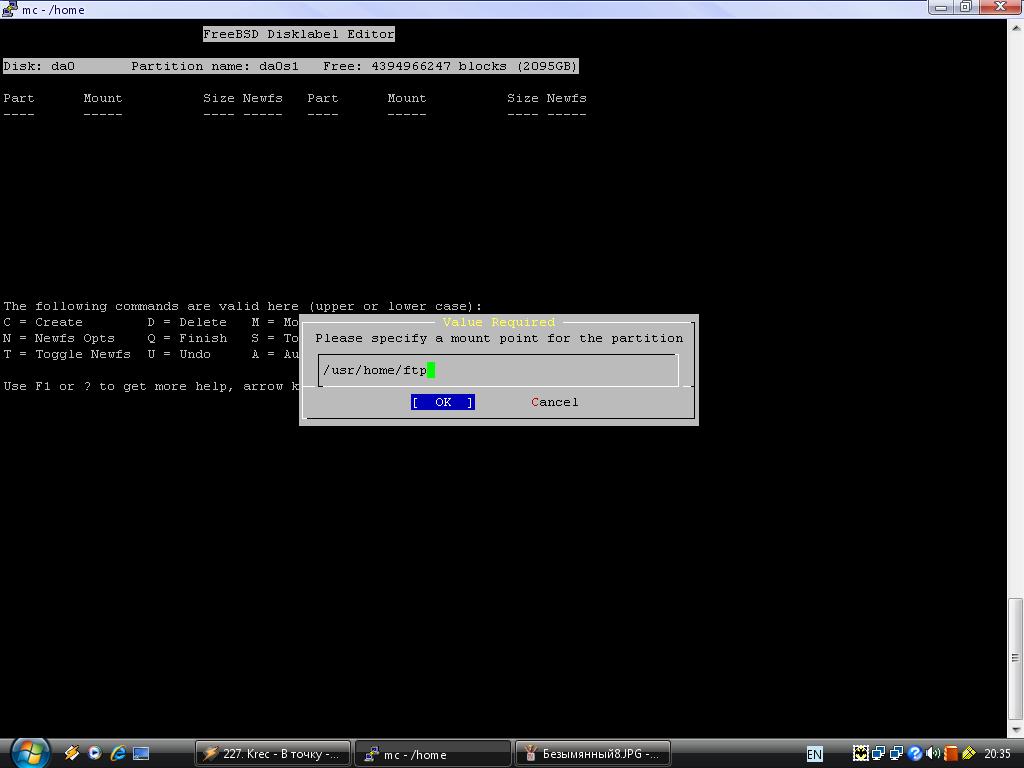Click the orange book tray icon
This screenshot has height=768, width=1024.
click(x=950, y=754)
